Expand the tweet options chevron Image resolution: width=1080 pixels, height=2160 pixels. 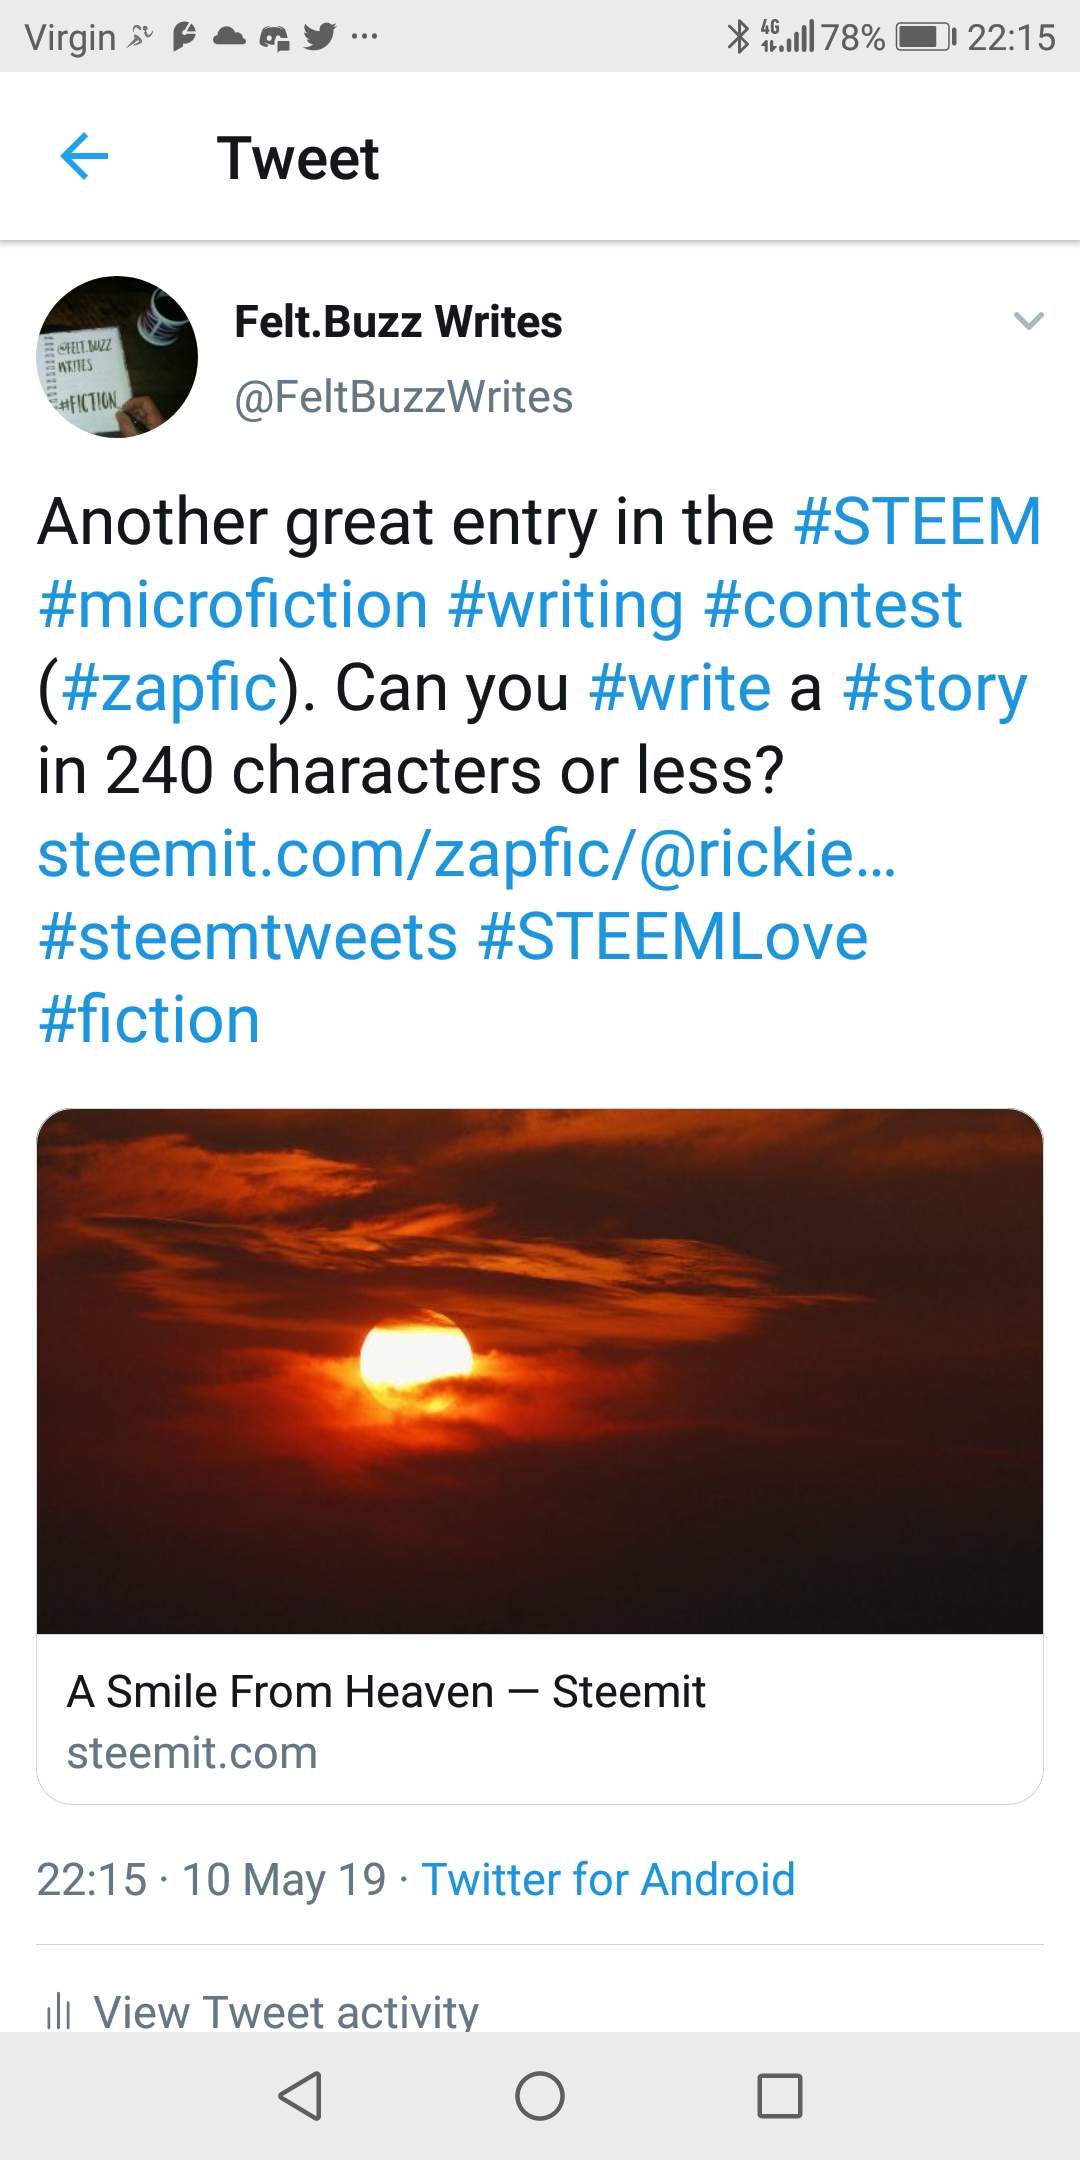coord(1028,321)
